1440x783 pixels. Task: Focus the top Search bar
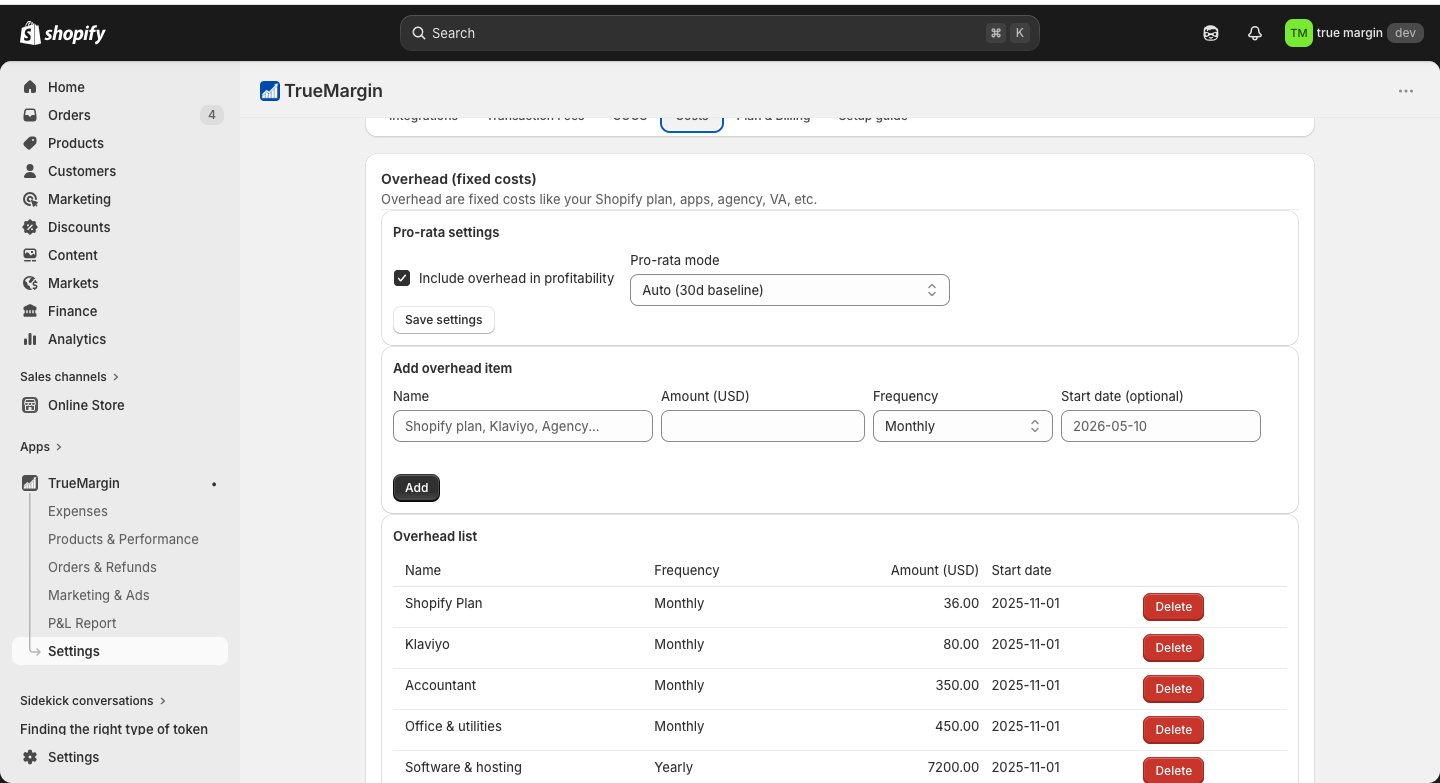pos(720,33)
